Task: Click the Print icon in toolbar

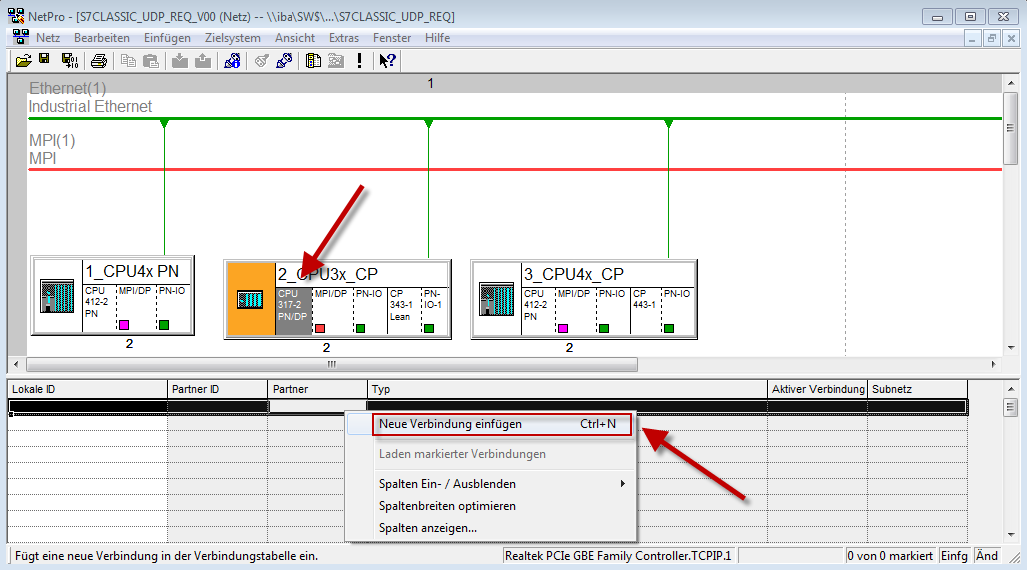Action: (x=99, y=61)
